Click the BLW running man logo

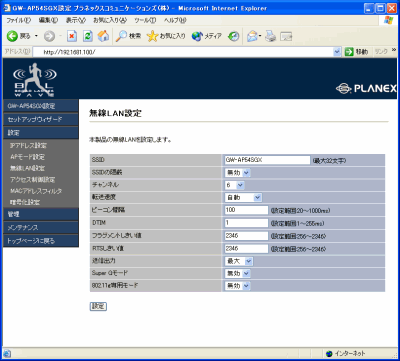(35, 79)
